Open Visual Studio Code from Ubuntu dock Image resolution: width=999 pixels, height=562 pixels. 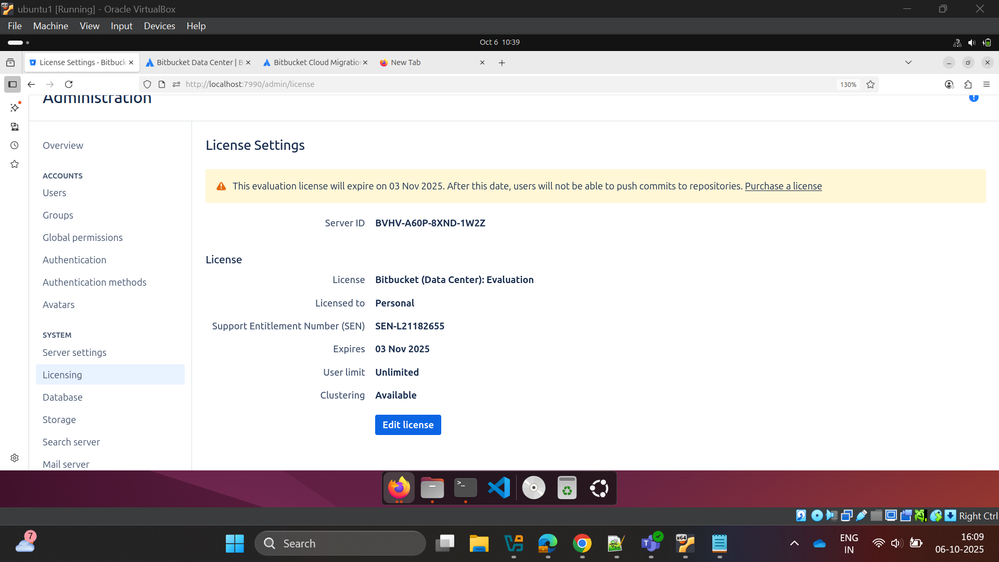pos(499,488)
